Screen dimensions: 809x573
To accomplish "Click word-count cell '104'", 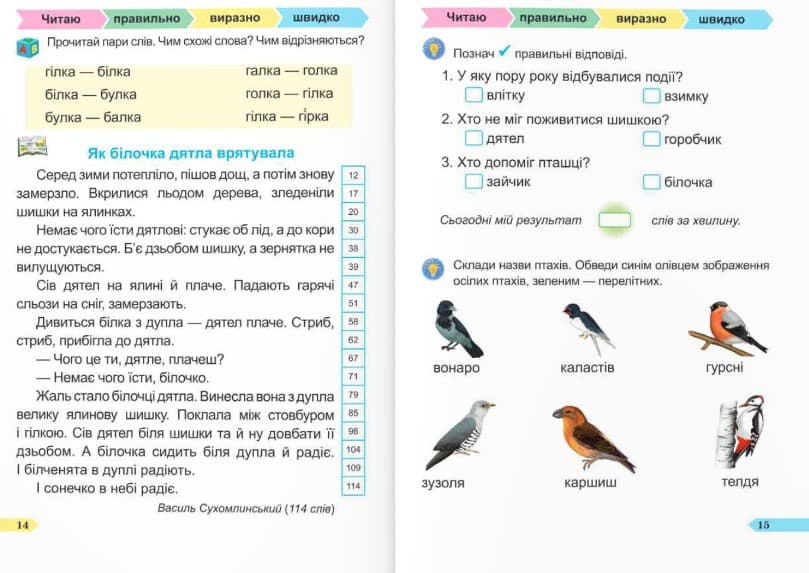I will [x=353, y=450].
